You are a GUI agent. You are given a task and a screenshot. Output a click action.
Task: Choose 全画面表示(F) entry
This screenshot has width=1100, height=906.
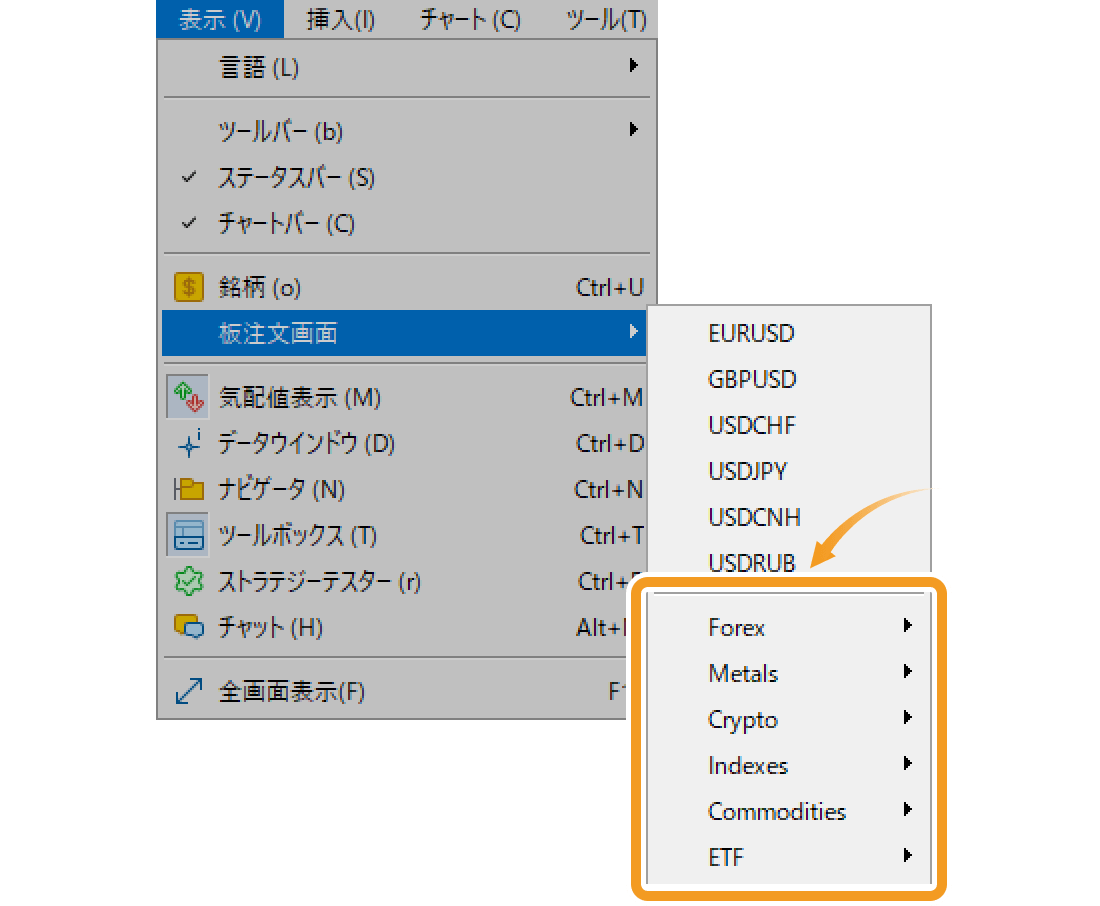398,691
